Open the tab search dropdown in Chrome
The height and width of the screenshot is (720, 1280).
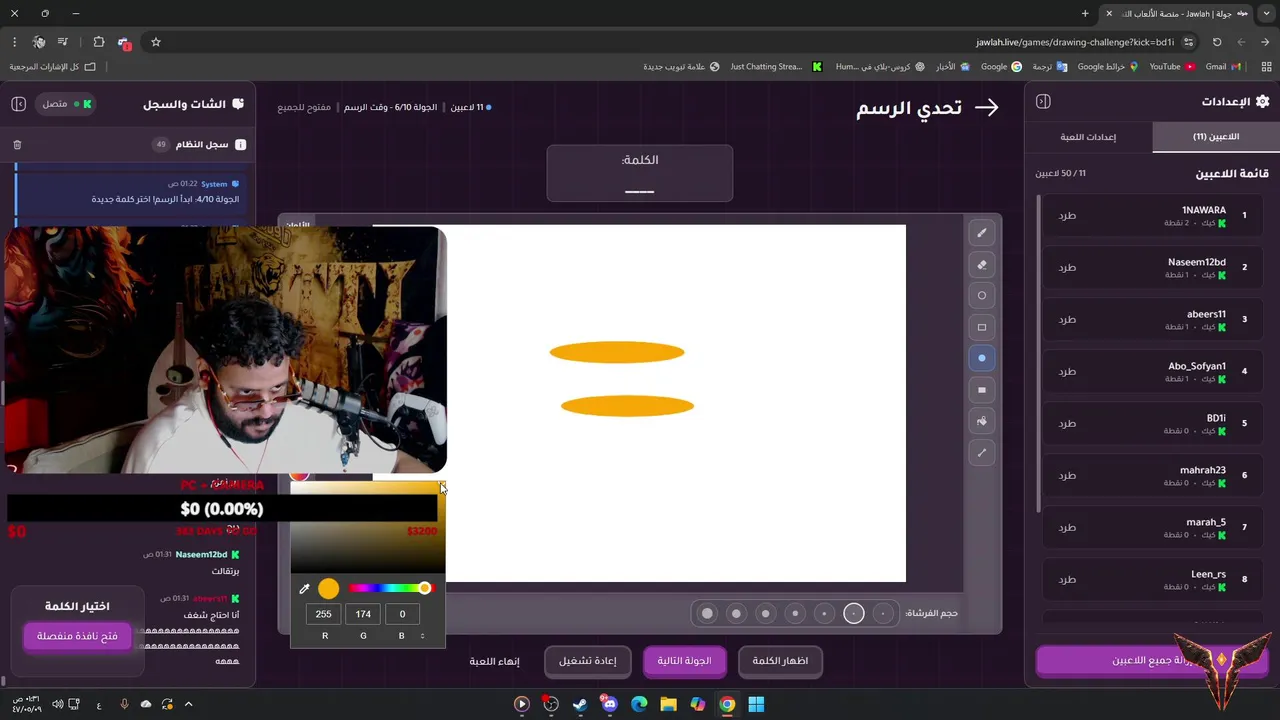tap(1266, 13)
